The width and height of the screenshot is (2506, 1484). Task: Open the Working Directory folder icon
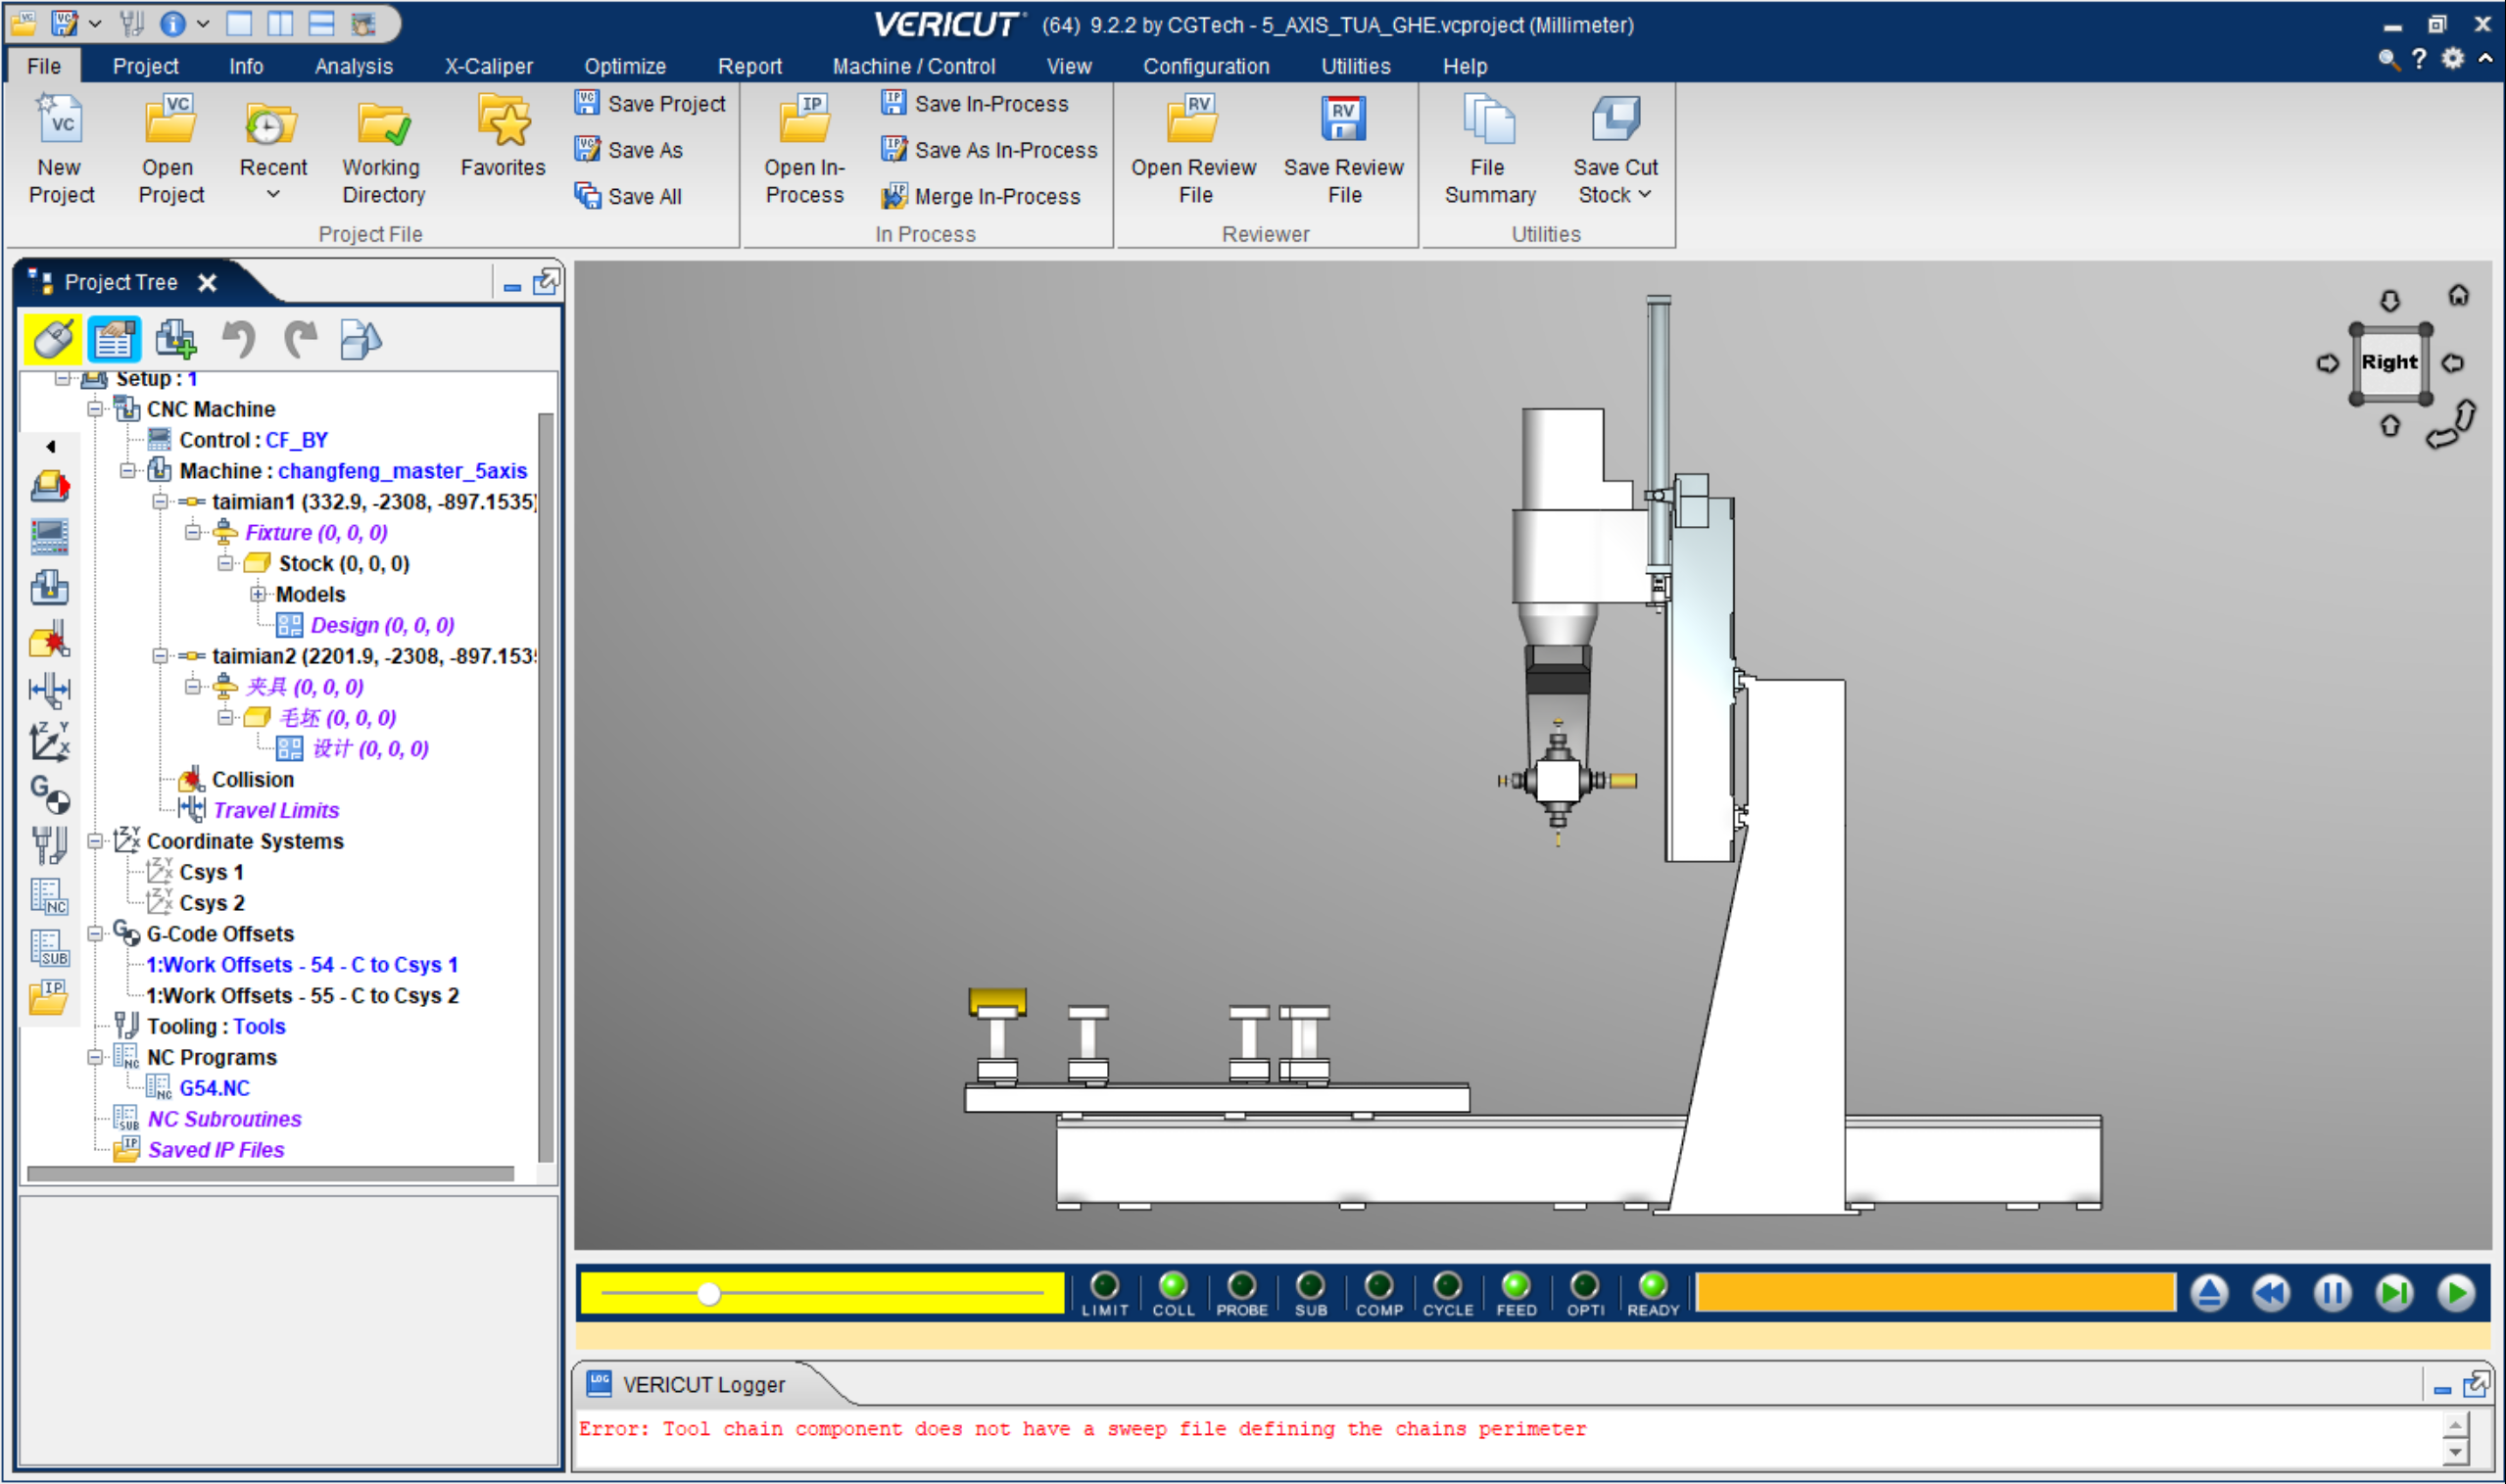coord(383,124)
